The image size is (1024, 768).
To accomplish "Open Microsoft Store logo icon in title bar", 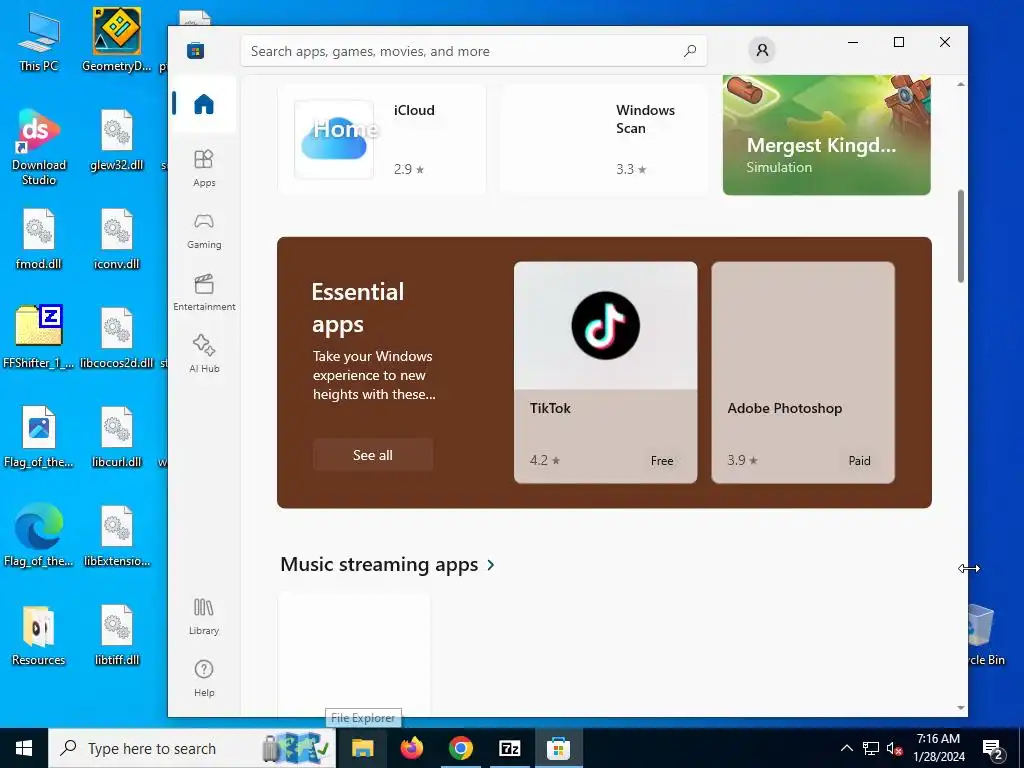I will (195, 50).
